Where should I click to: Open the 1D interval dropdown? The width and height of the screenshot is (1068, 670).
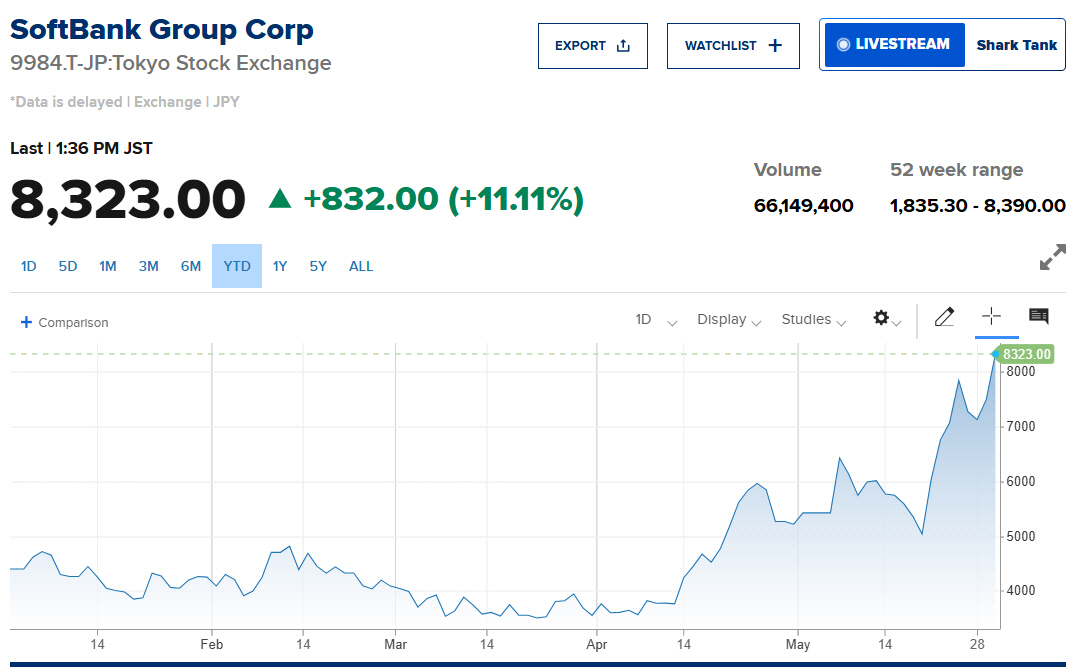(656, 319)
